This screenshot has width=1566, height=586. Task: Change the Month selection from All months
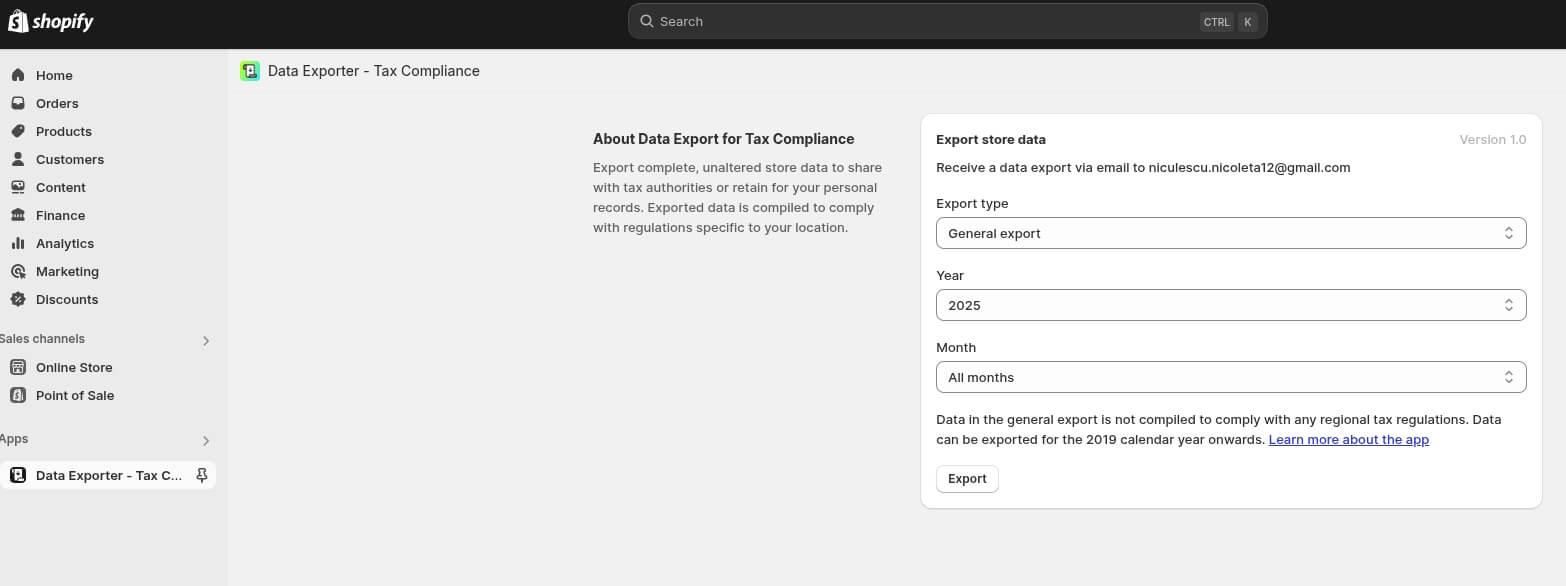[1230, 377]
